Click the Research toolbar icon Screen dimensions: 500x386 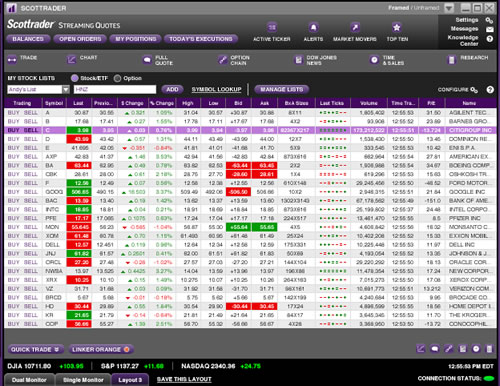click(451, 60)
